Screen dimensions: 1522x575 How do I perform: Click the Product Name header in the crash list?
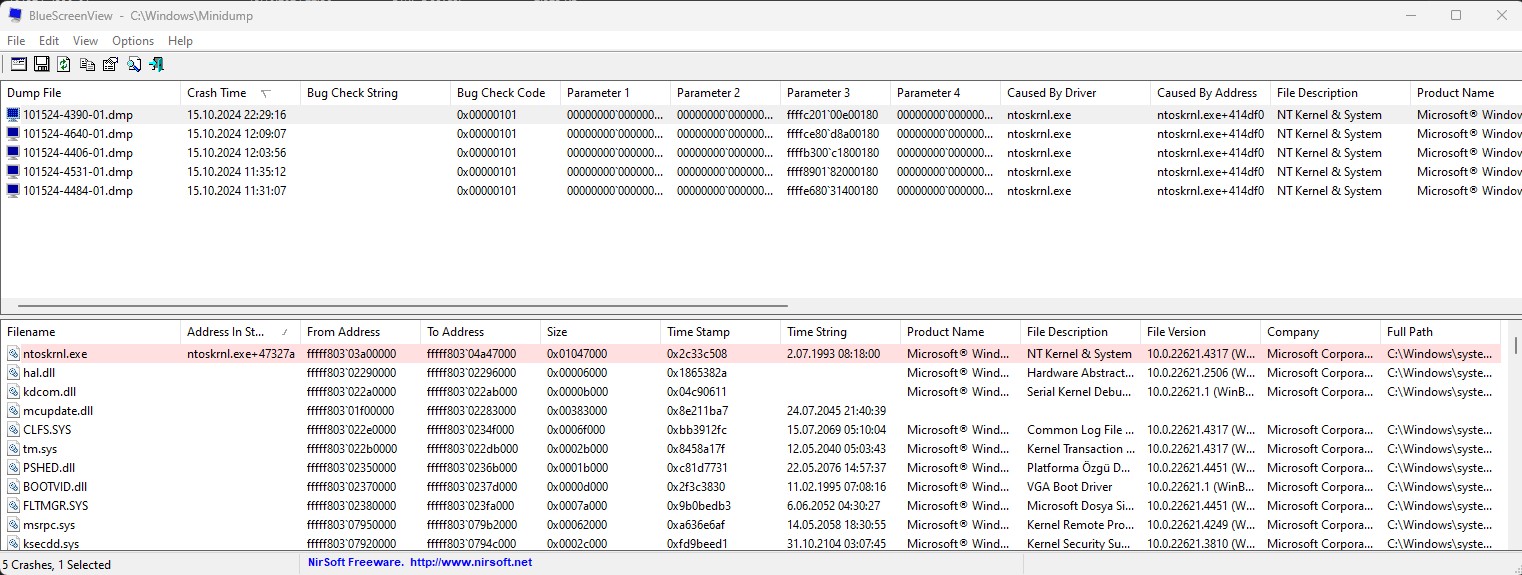click(1466, 93)
